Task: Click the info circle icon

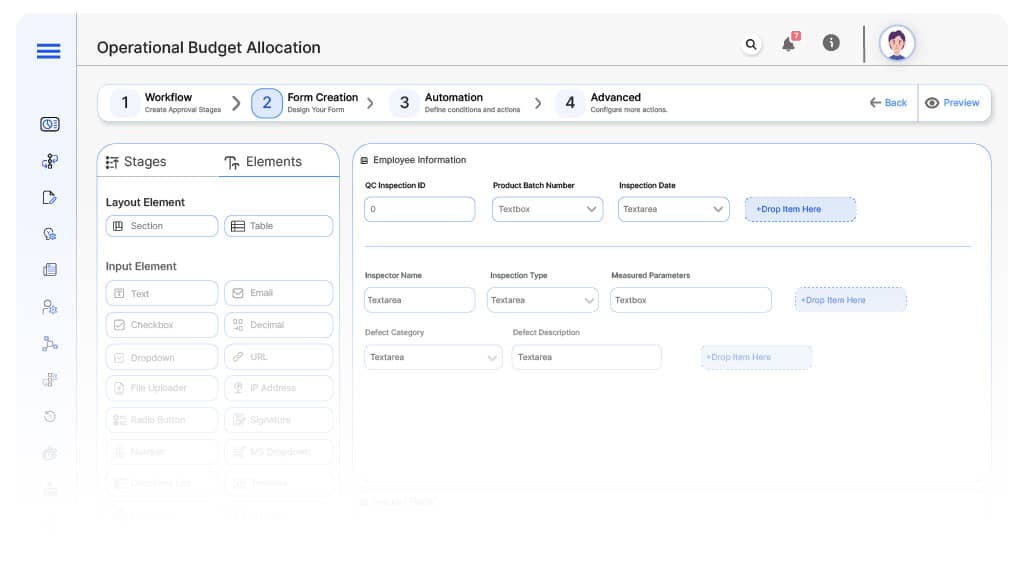Action: coord(831,43)
